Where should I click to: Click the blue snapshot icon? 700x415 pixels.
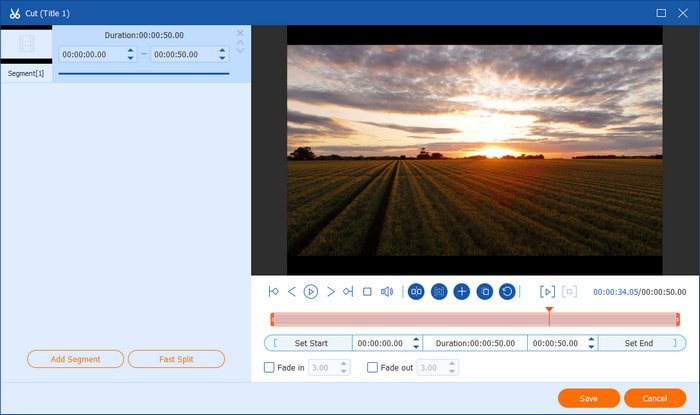coord(439,292)
